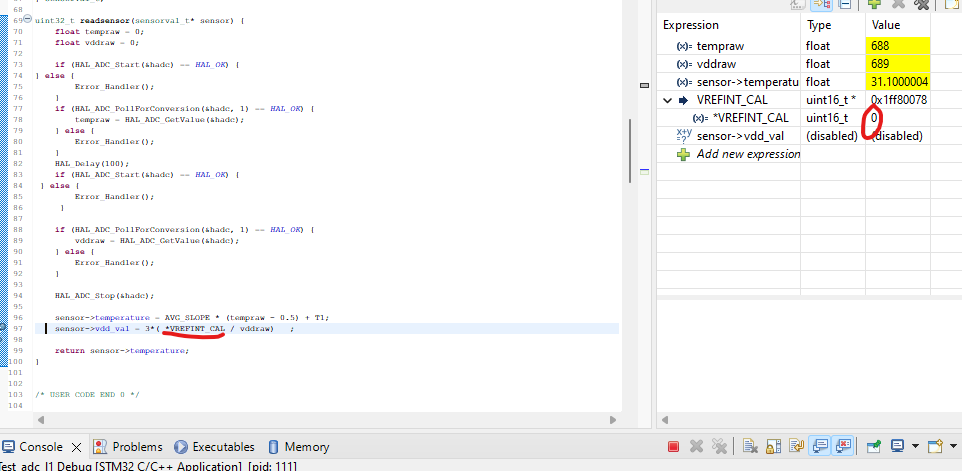Pin the current console
The width and height of the screenshot is (962, 471).
coord(874,446)
